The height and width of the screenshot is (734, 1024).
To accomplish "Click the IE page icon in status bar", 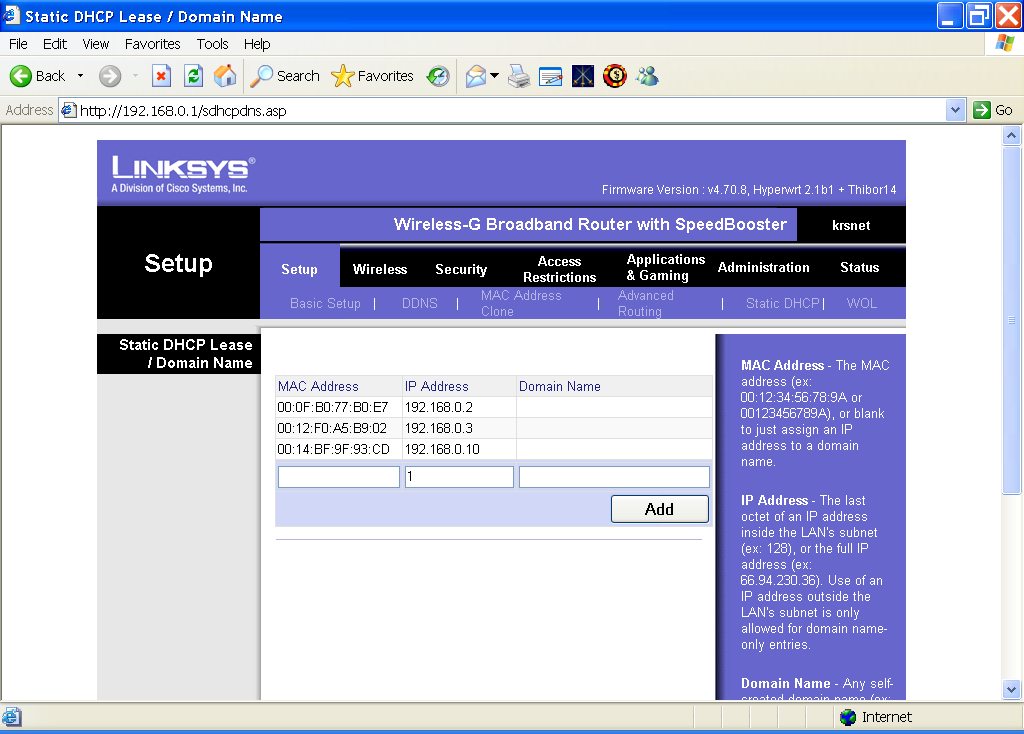I will (x=12, y=717).
